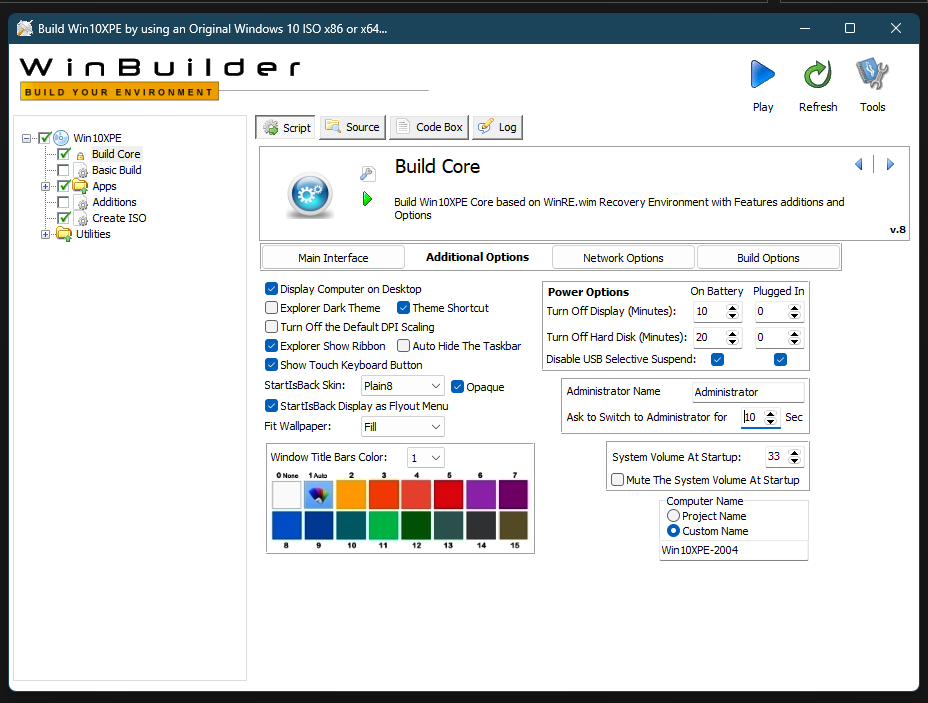This screenshot has width=928, height=703.
Task: Toggle Display Computer on Desktop checkbox
Action: pos(272,289)
